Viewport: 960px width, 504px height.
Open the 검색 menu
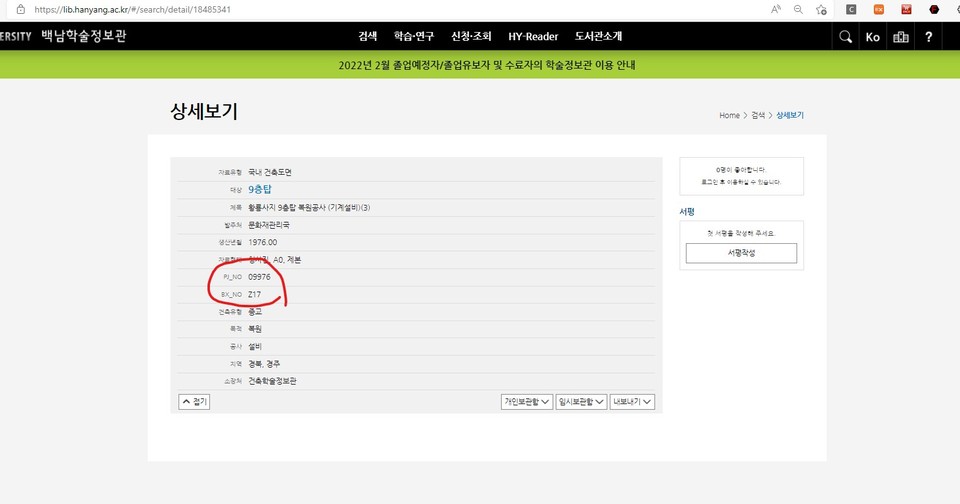[x=367, y=36]
